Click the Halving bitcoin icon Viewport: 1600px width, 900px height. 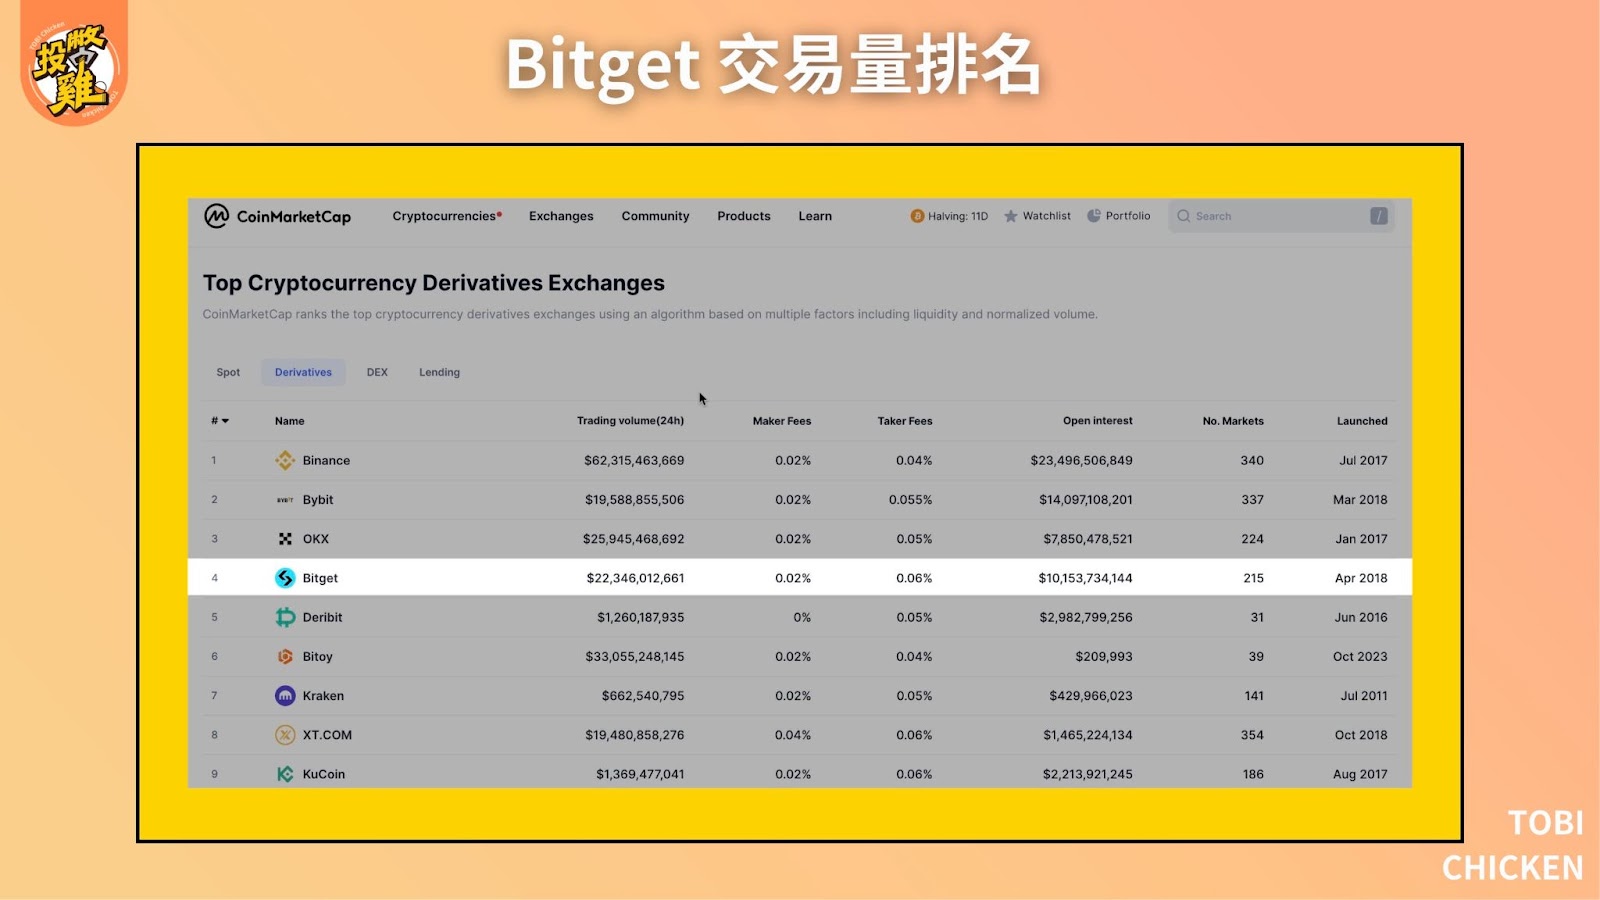click(x=917, y=216)
